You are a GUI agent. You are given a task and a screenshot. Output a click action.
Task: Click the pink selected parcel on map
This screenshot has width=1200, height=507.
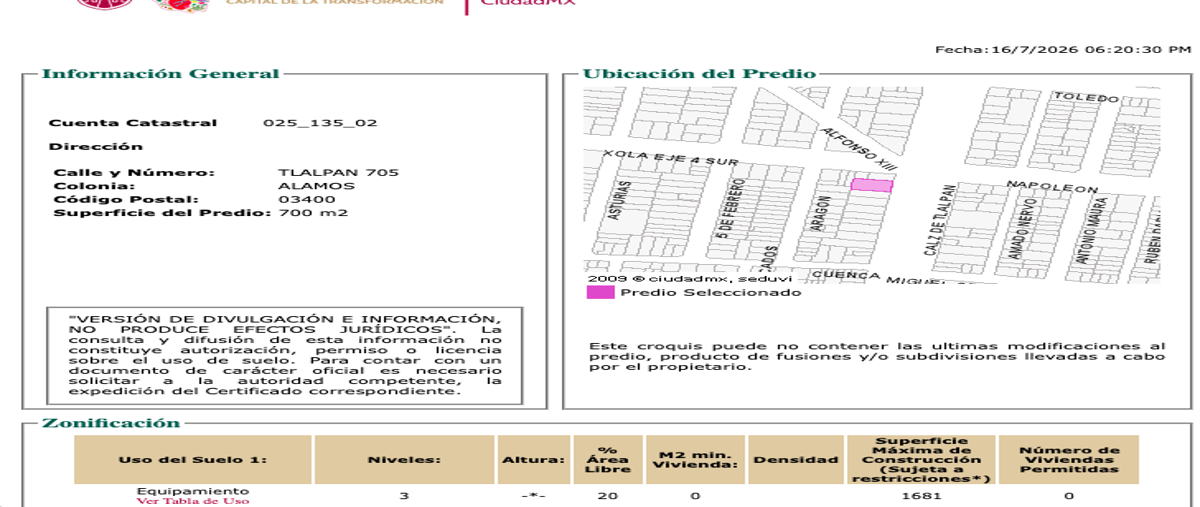click(x=871, y=185)
